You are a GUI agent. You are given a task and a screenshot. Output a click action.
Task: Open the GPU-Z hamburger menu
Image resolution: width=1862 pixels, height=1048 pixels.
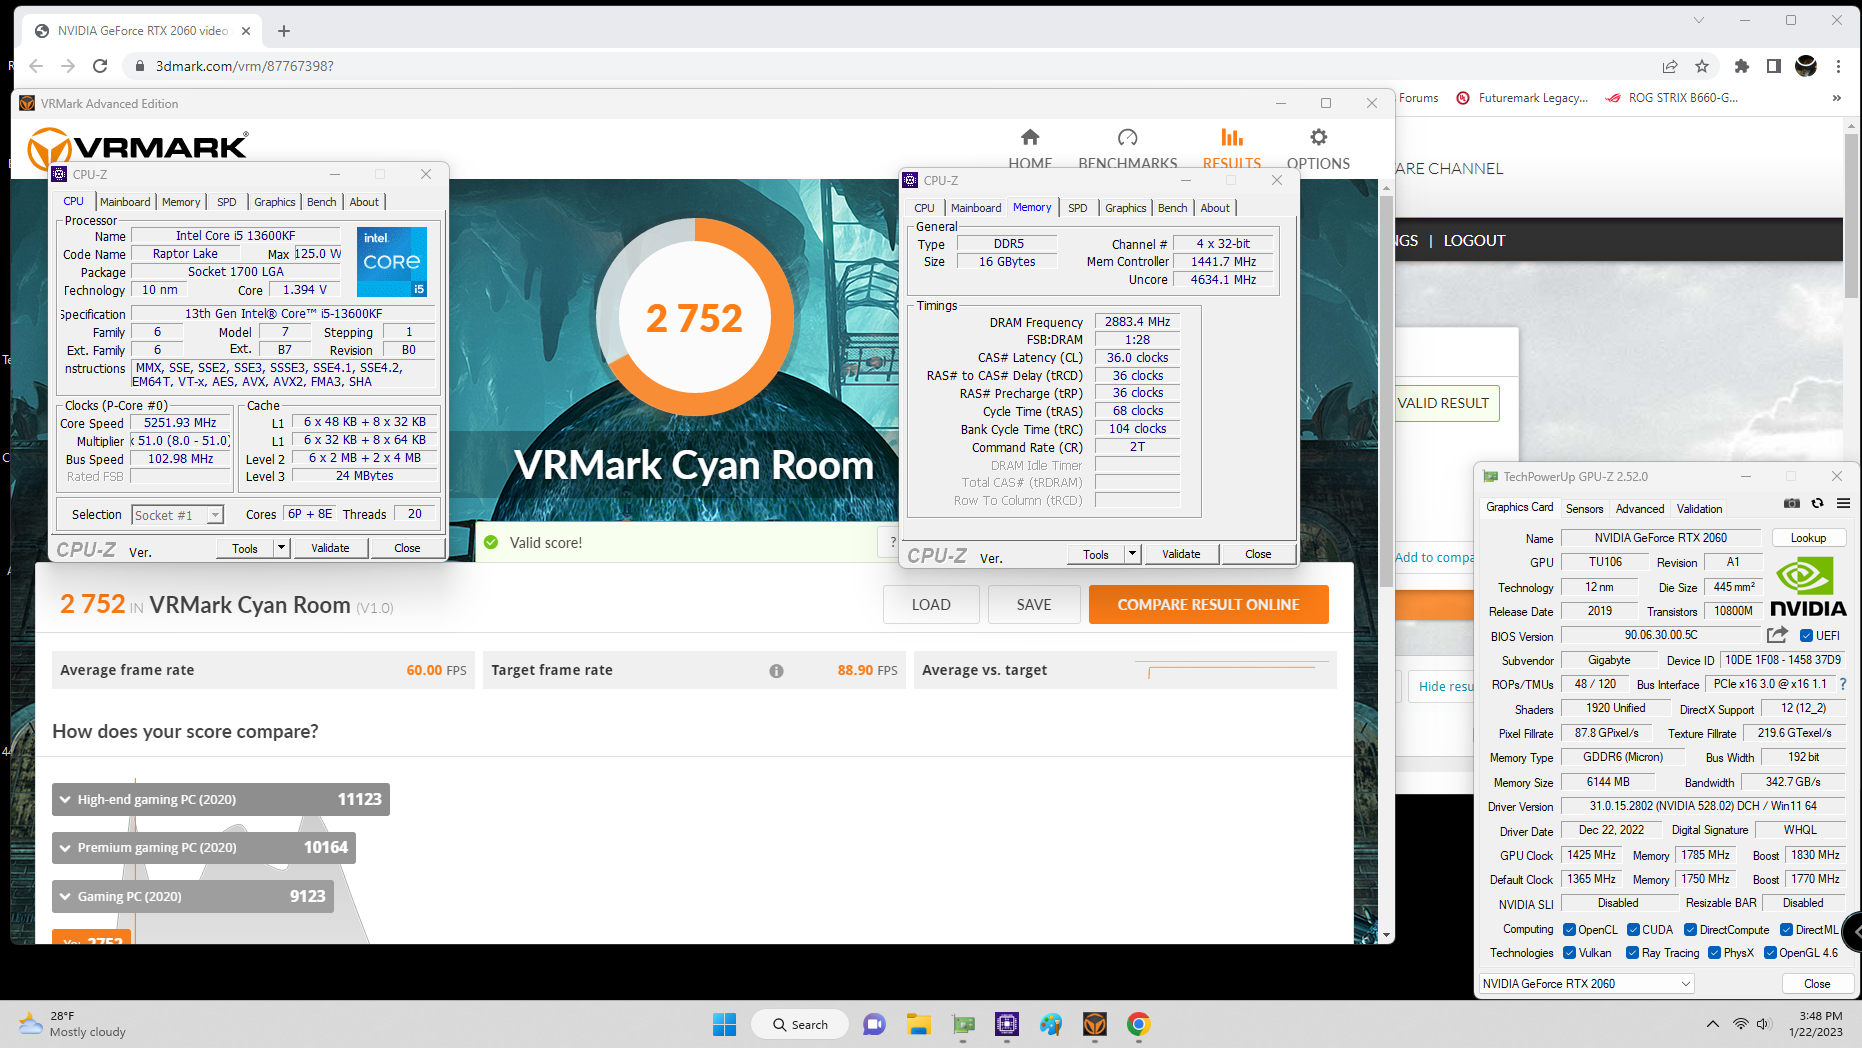pyautogui.click(x=1843, y=504)
